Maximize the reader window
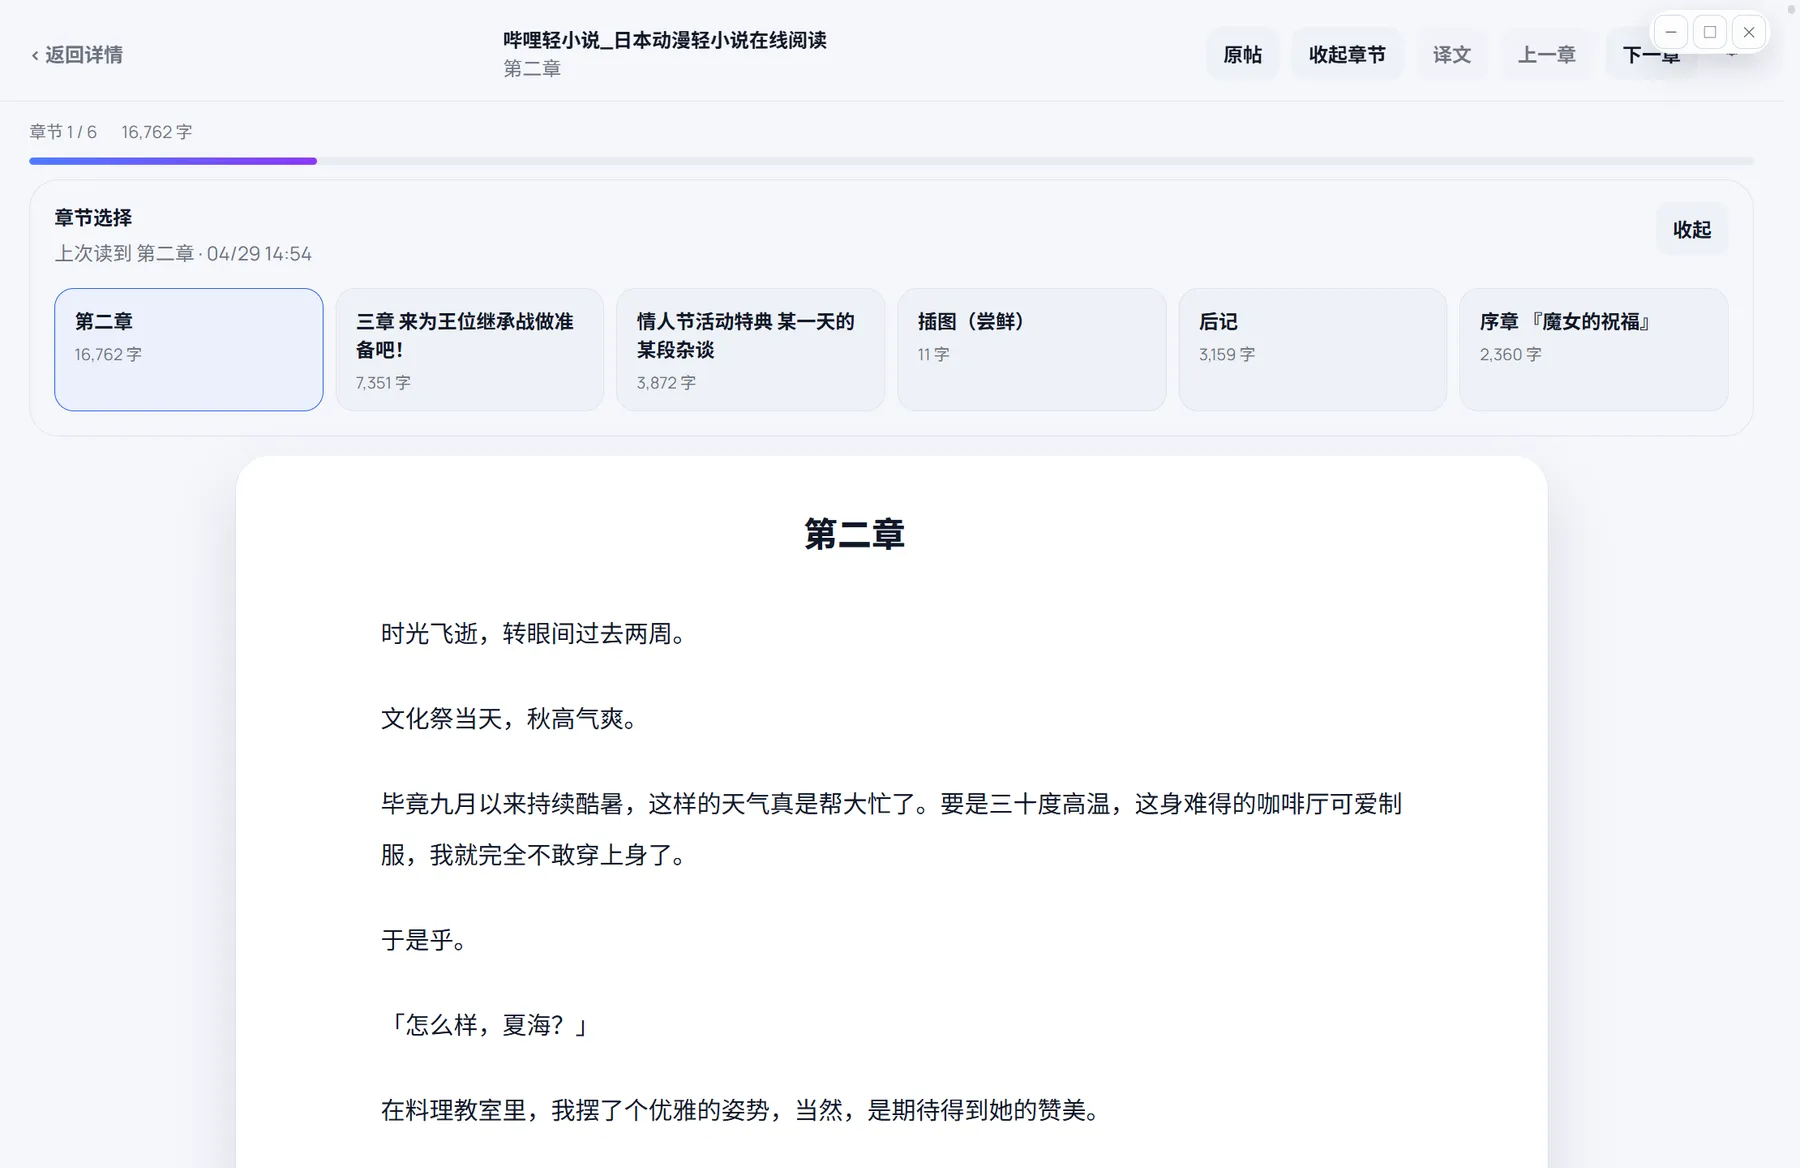Viewport: 1800px width, 1168px height. pyautogui.click(x=1710, y=32)
